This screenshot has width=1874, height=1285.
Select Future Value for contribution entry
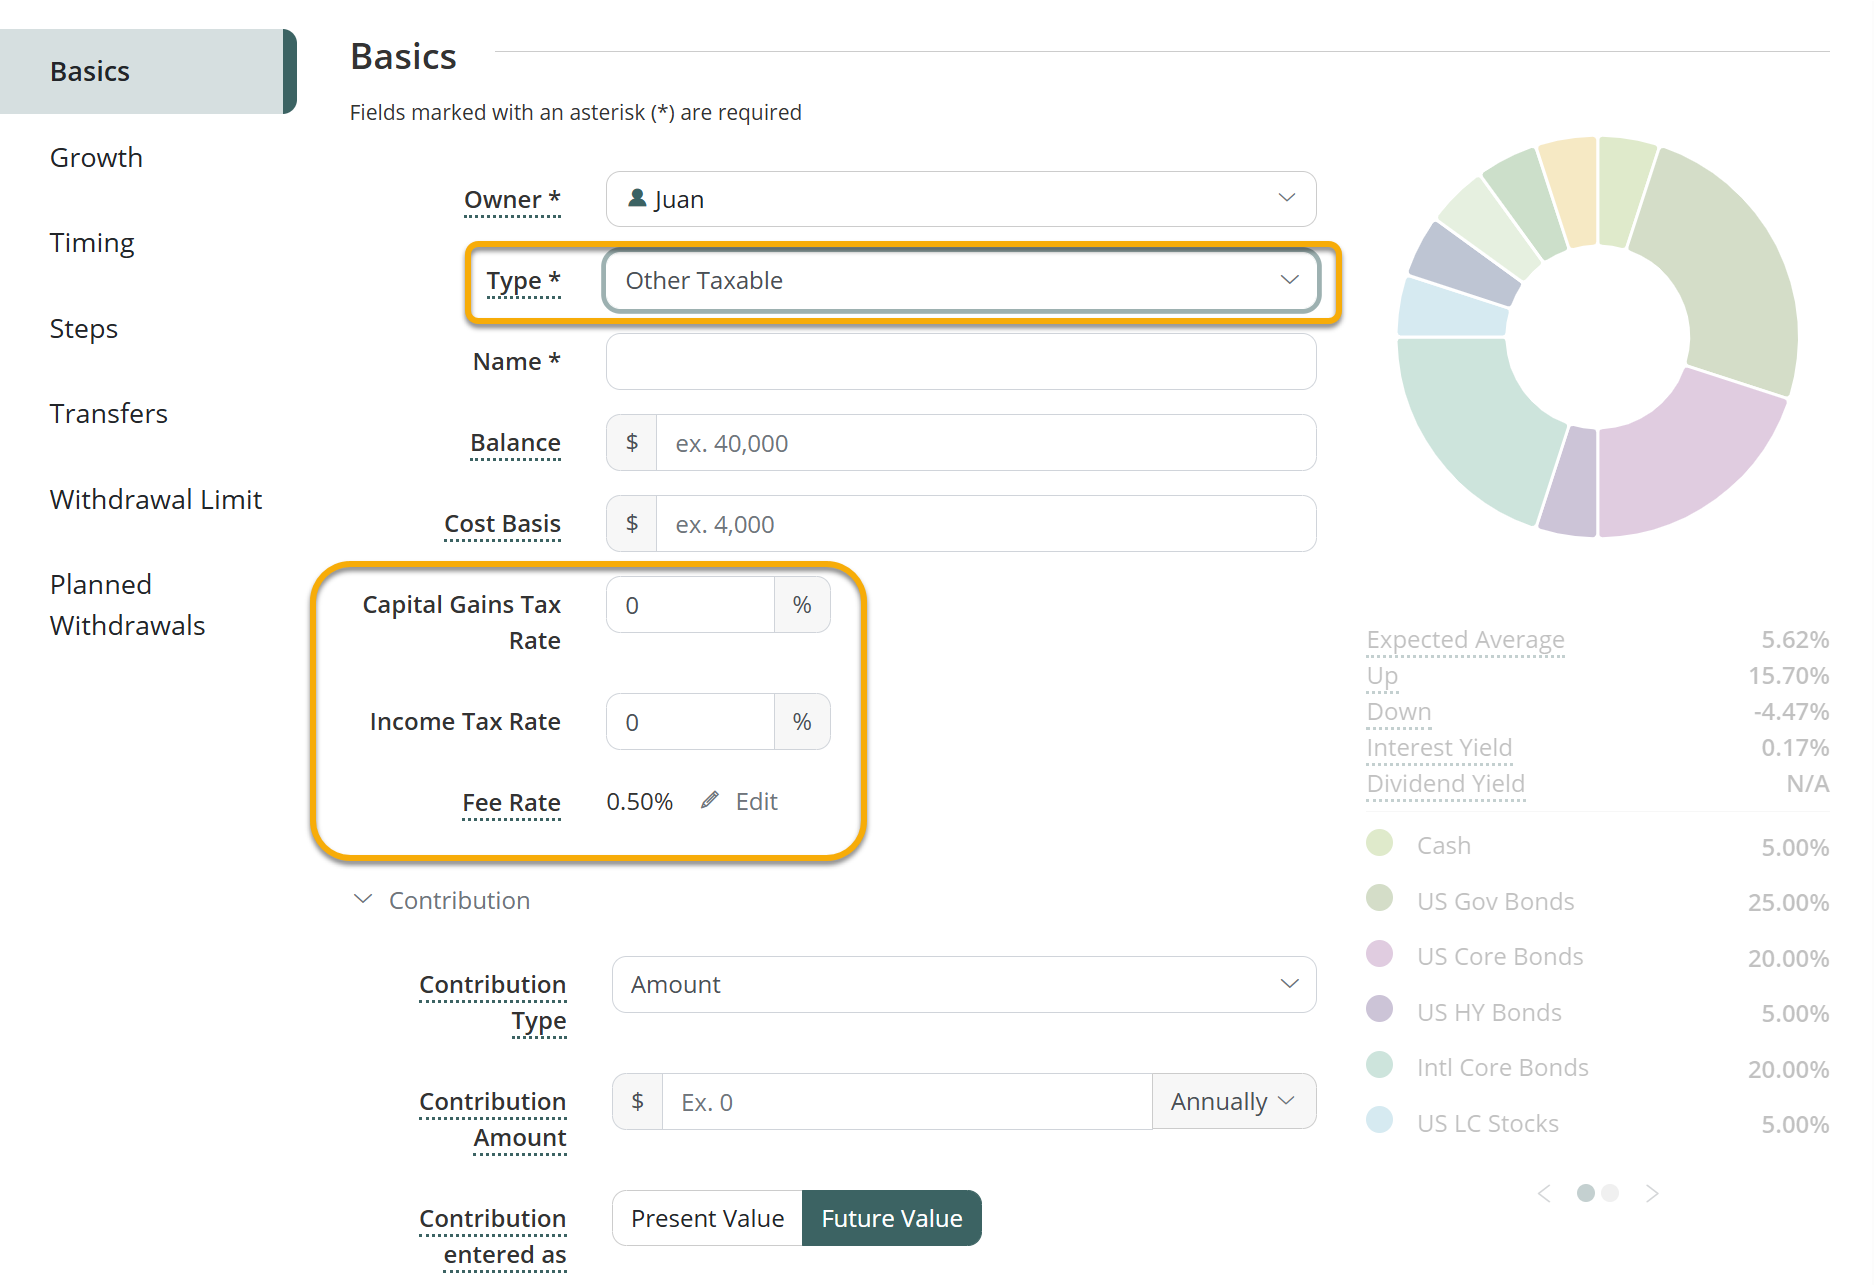(891, 1218)
